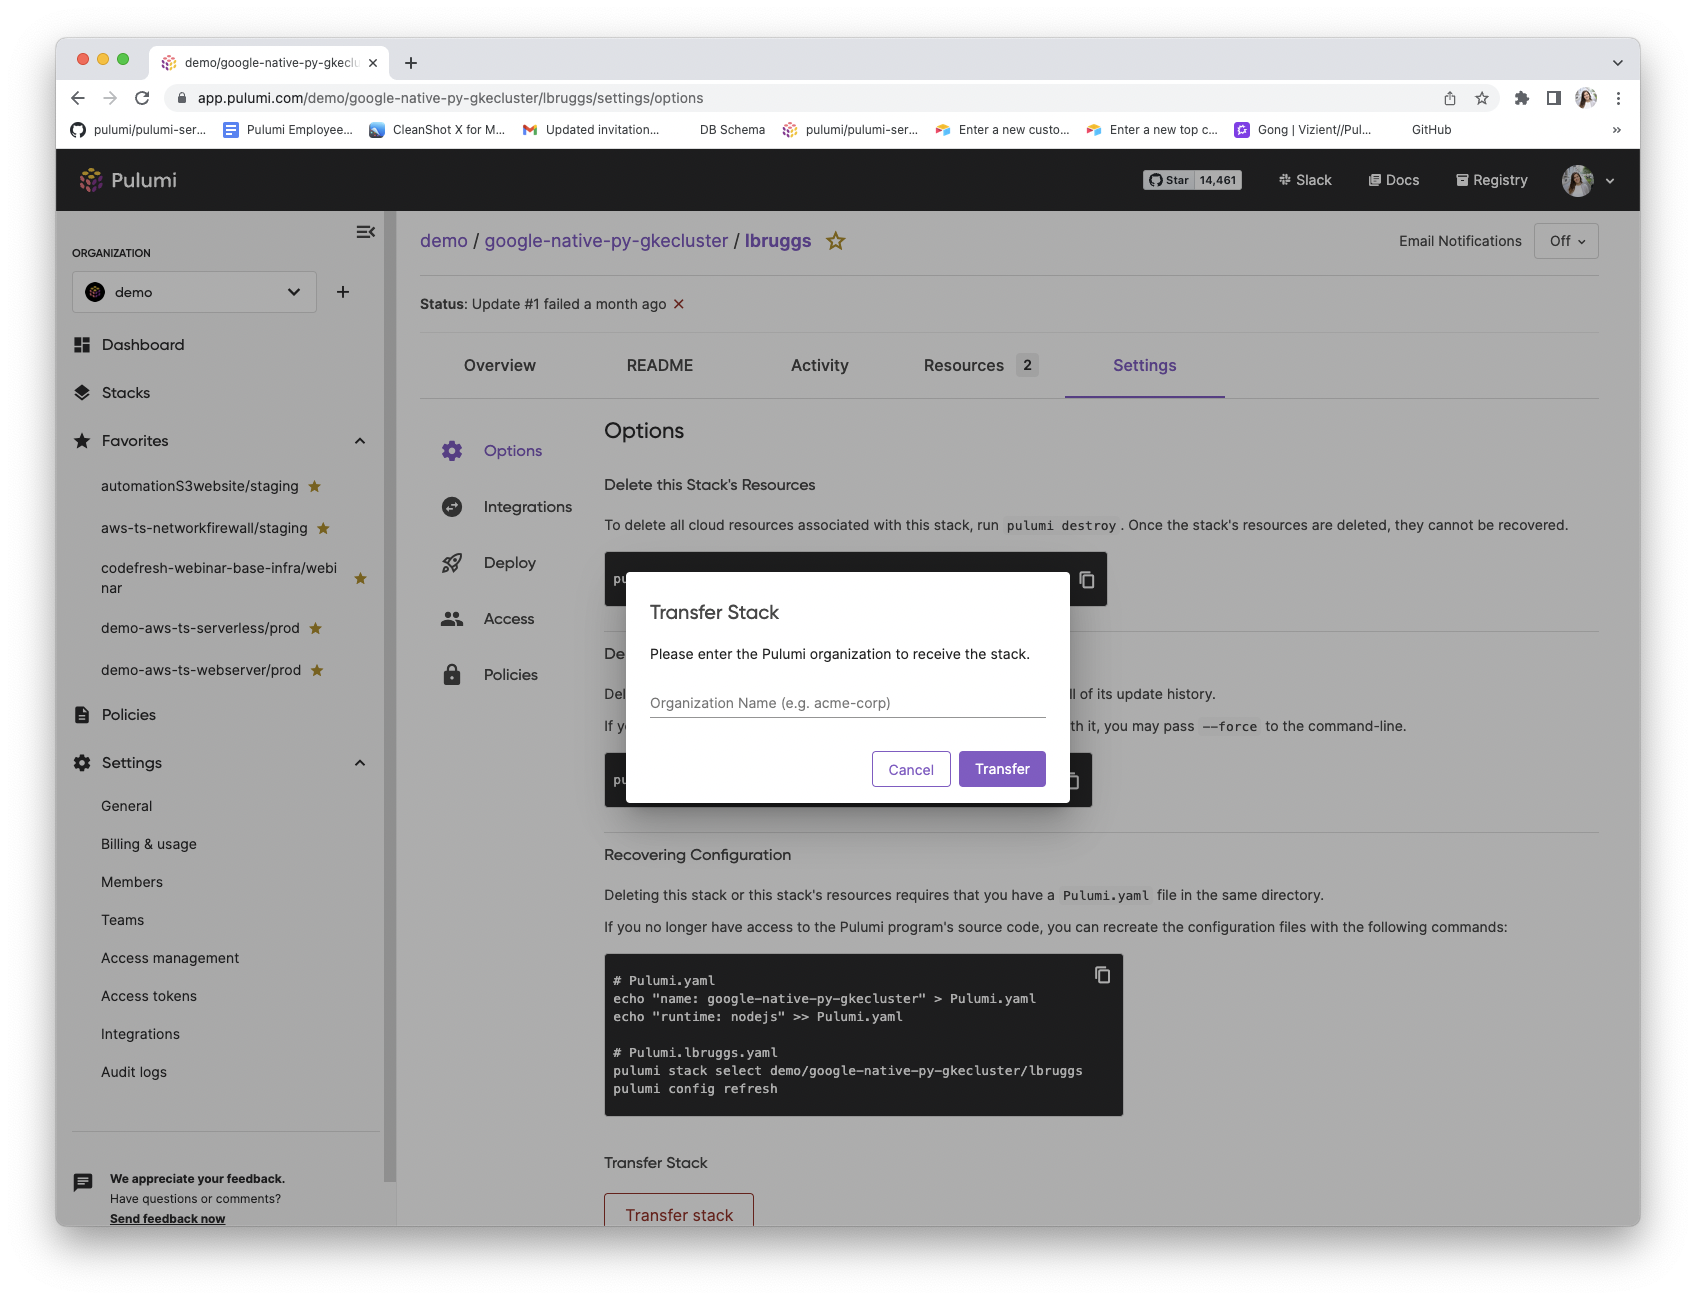Click Options gear icon in settings nav
The height and width of the screenshot is (1300, 1696).
click(452, 451)
